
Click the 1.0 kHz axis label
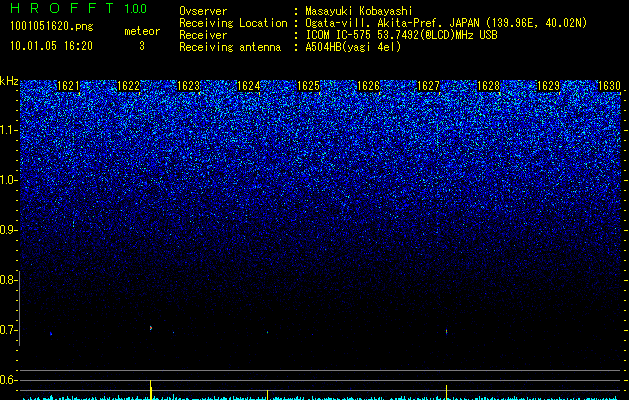[x=9, y=180]
